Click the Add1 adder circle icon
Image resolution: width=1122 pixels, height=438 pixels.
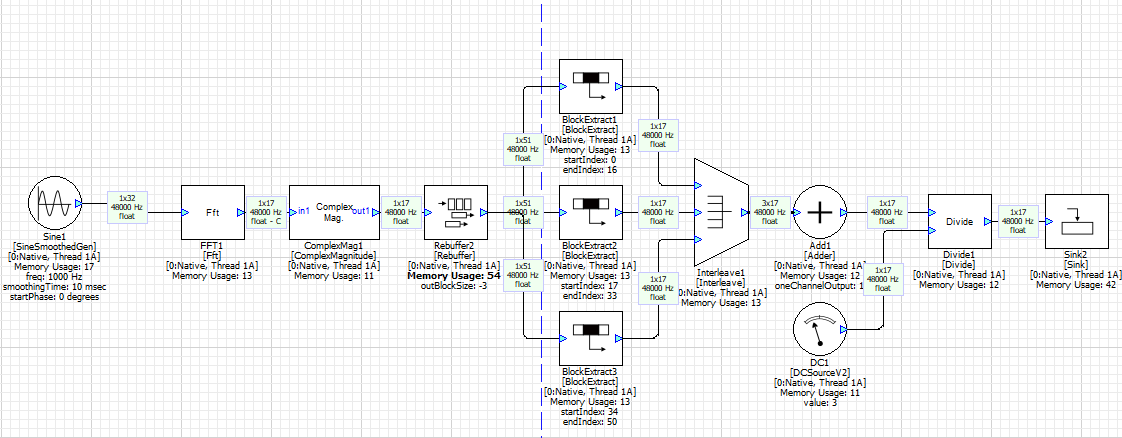tap(819, 213)
